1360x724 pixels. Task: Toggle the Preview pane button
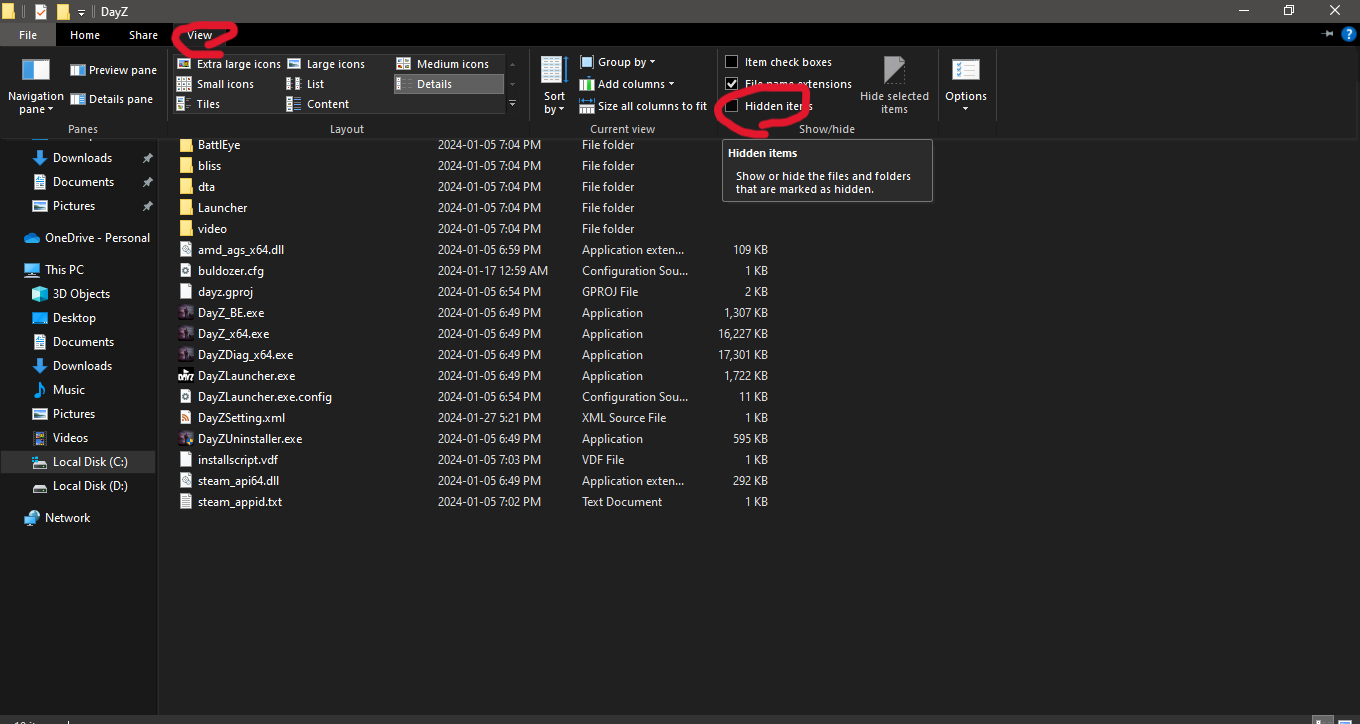click(x=113, y=70)
